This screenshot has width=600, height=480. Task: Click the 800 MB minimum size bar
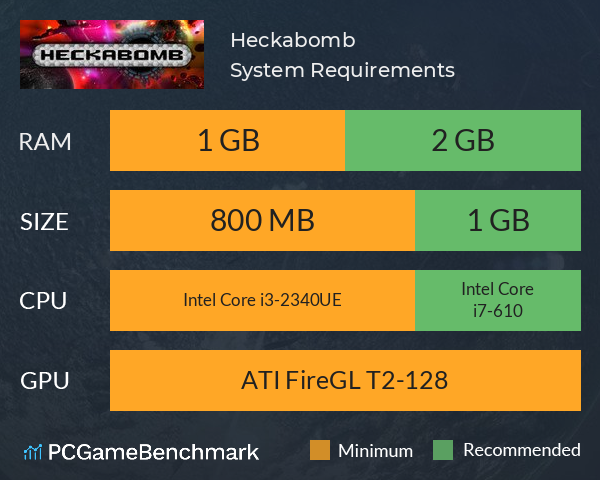[262, 220]
